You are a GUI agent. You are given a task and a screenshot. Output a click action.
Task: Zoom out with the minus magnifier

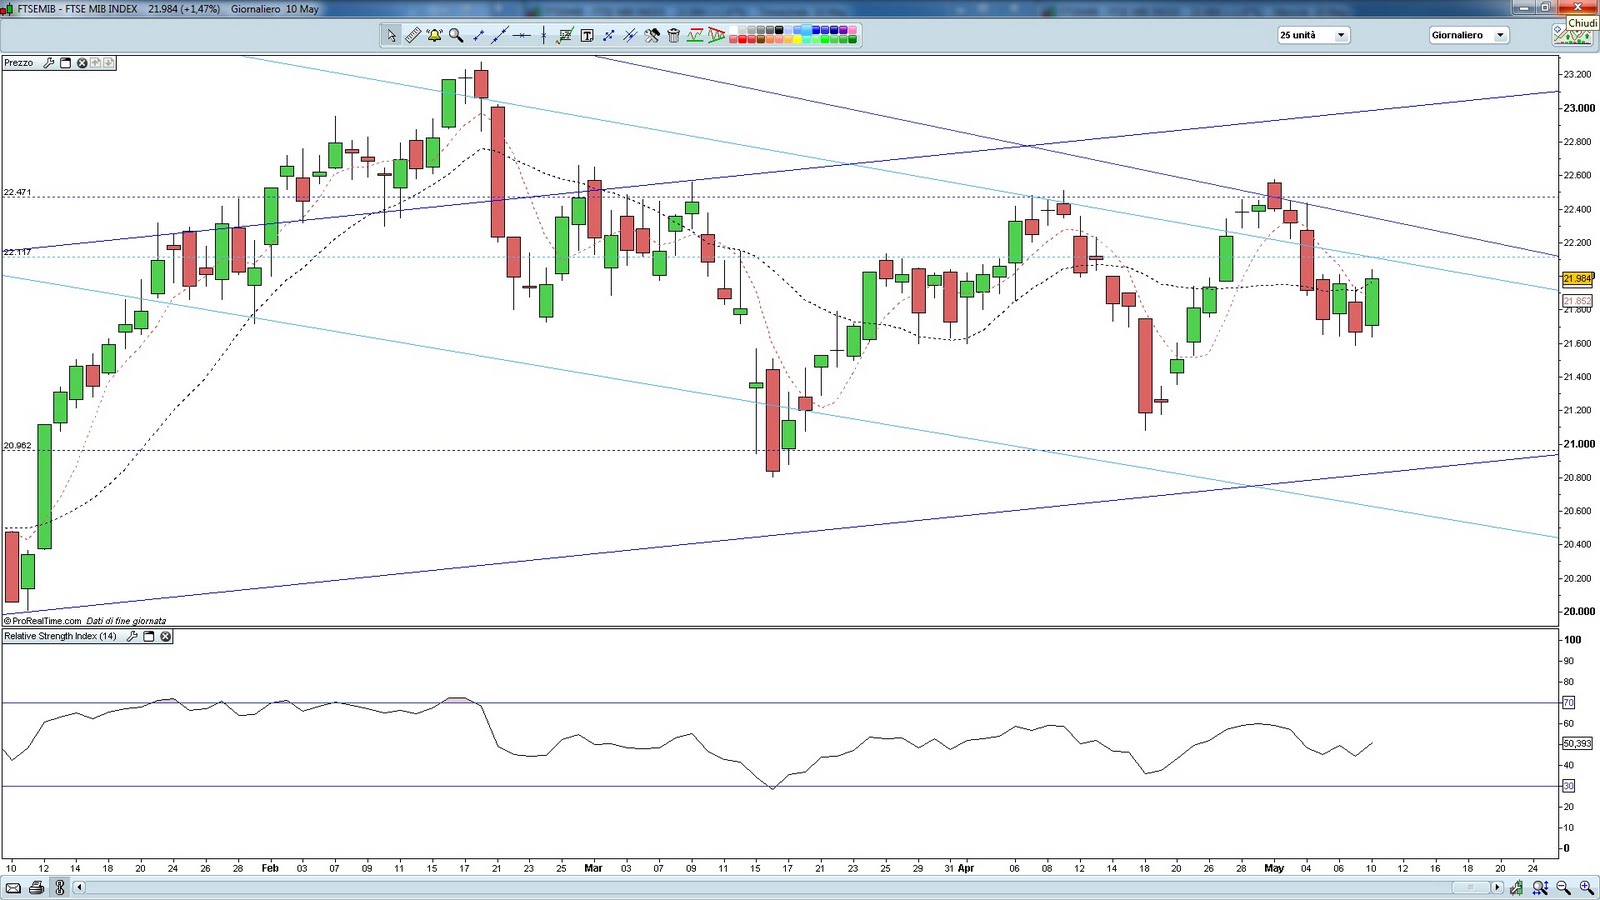point(1564,887)
